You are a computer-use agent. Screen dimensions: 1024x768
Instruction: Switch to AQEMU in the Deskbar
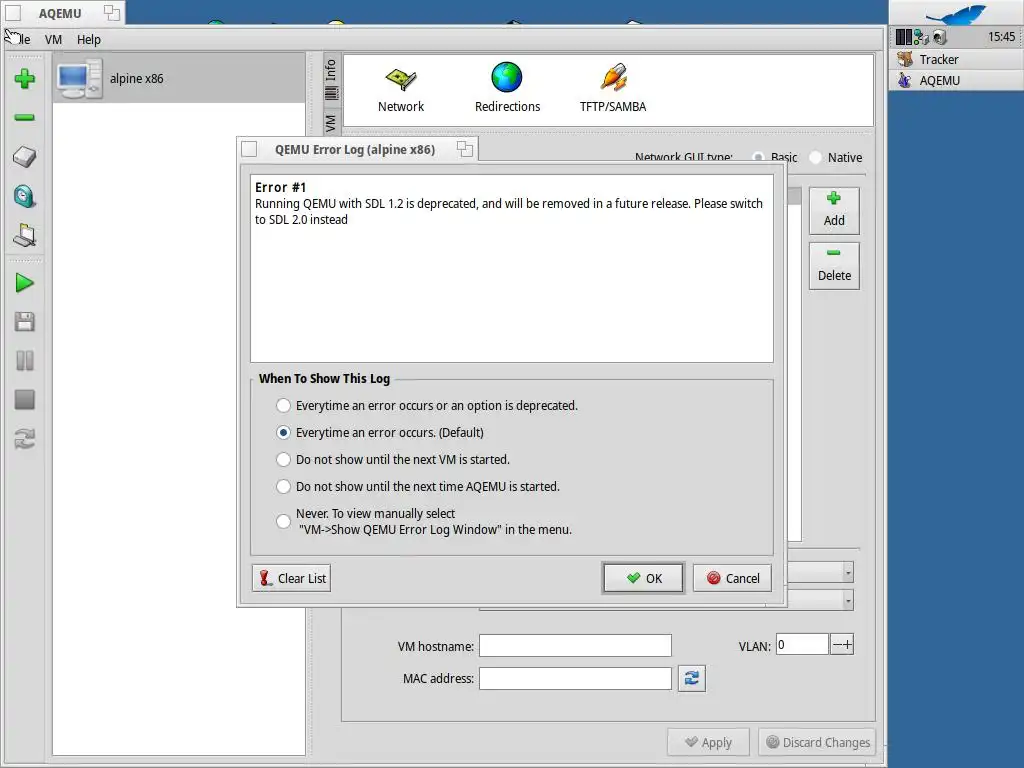click(x=956, y=80)
